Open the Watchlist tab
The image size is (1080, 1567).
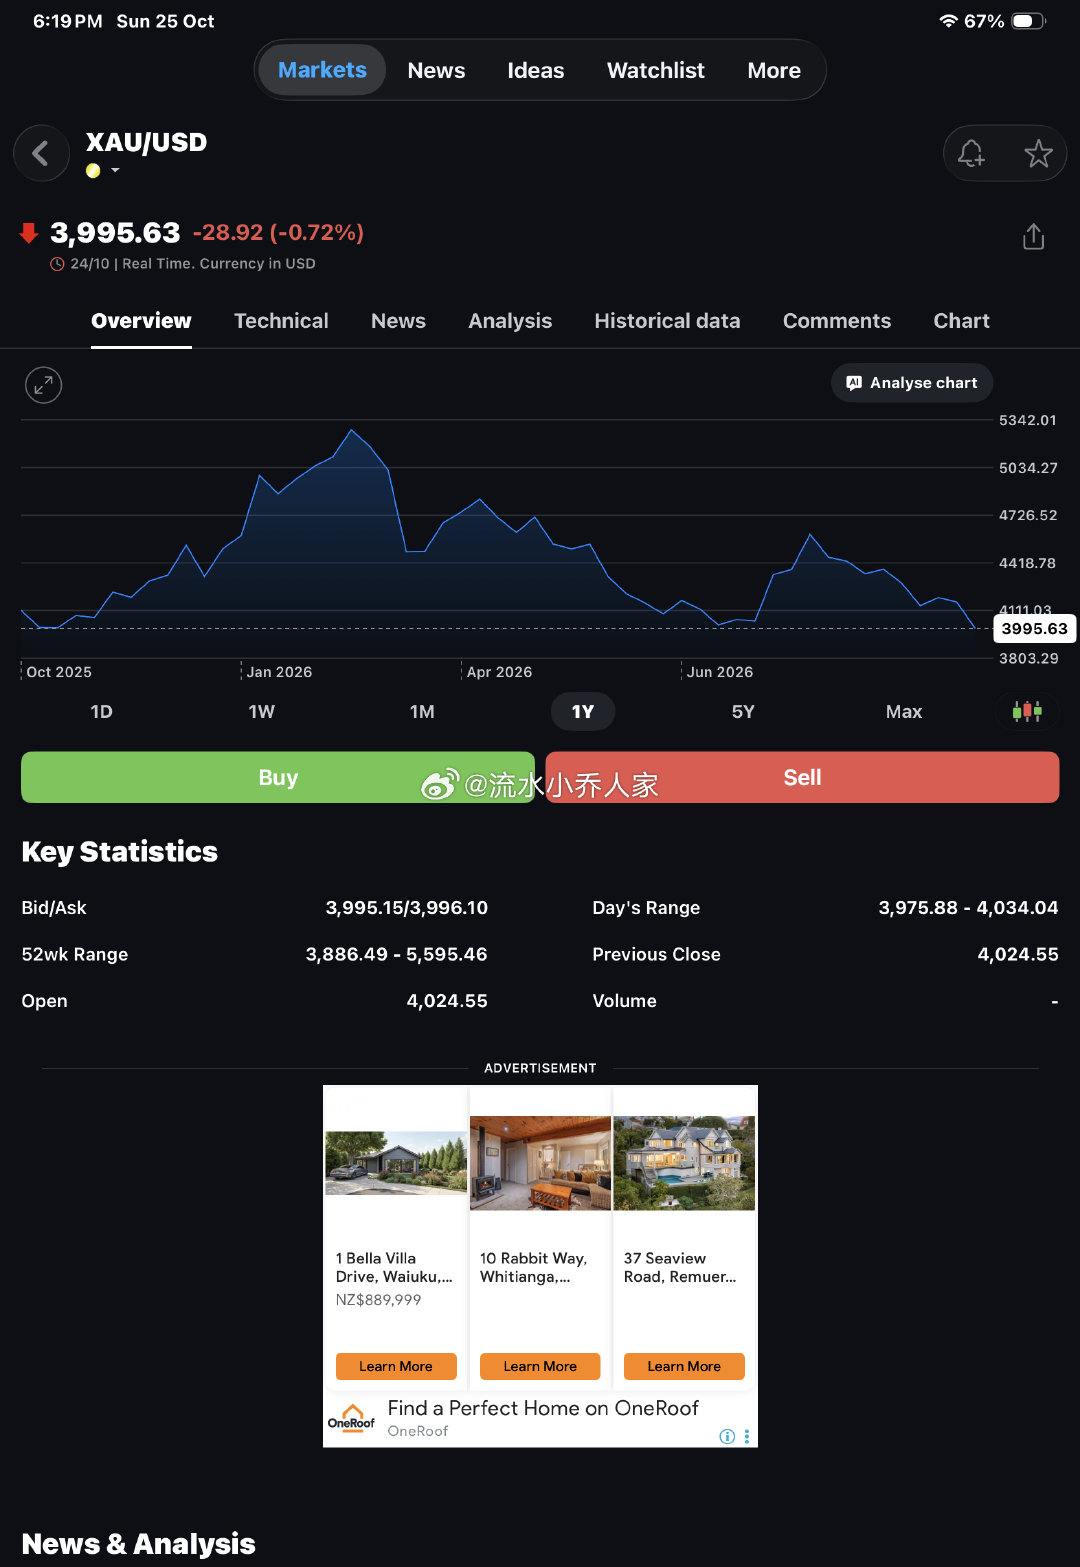(x=656, y=70)
